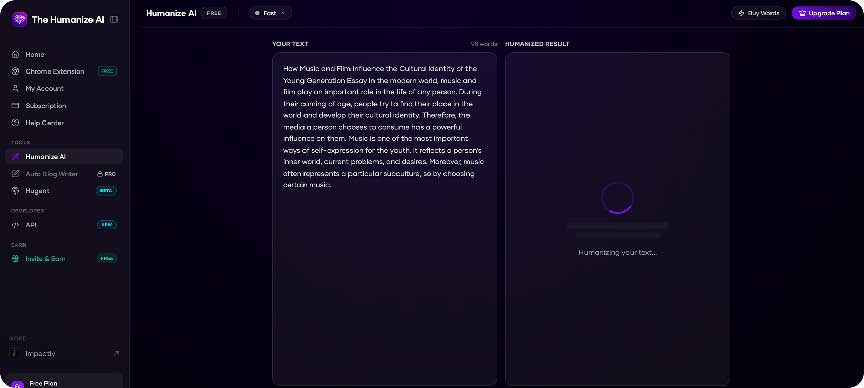Click the Humanize AI brain logo icon

coord(19,19)
